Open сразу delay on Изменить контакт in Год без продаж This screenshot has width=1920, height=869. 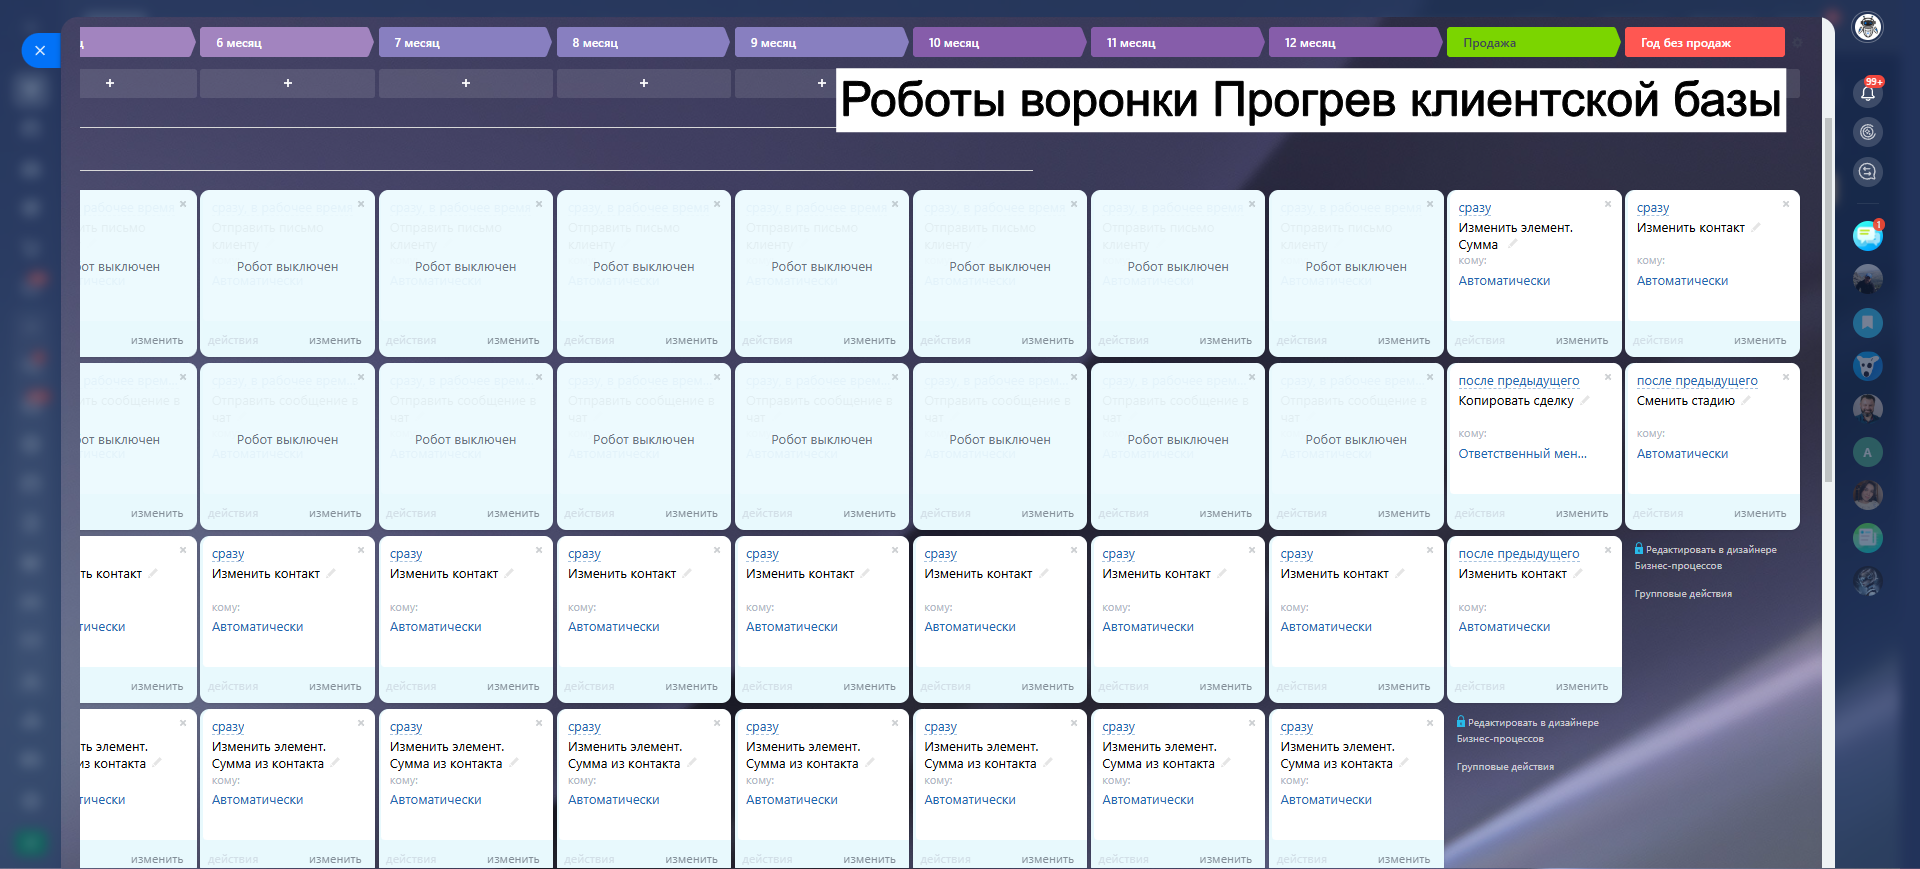(1653, 208)
